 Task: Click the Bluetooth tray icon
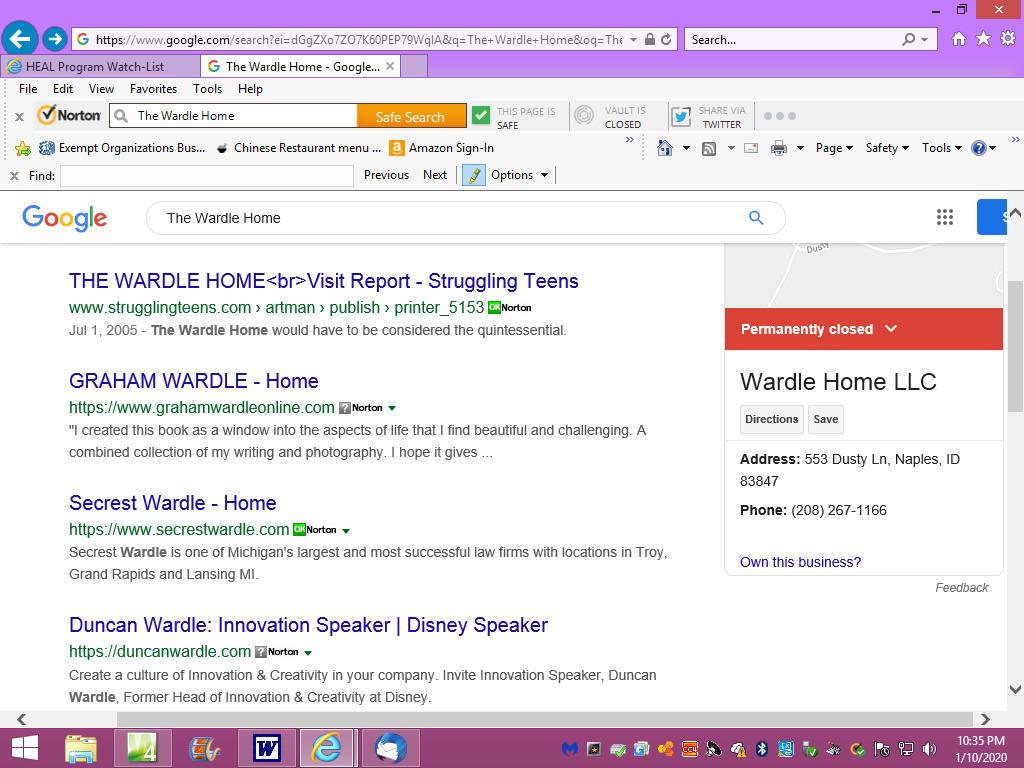761,749
